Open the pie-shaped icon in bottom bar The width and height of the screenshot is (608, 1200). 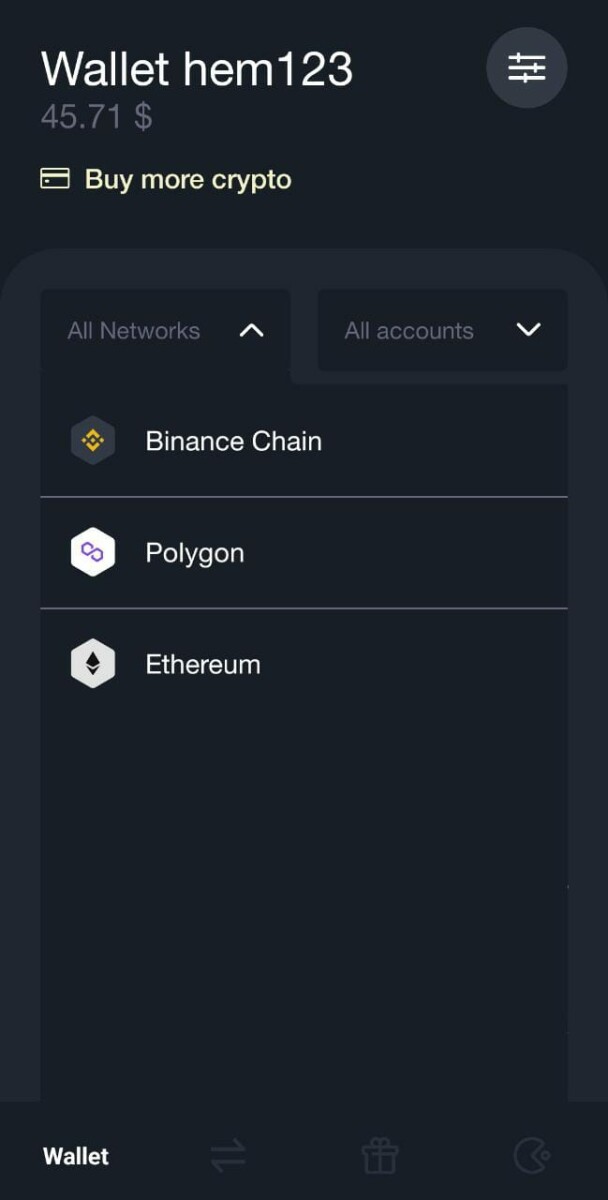pyautogui.click(x=531, y=1157)
